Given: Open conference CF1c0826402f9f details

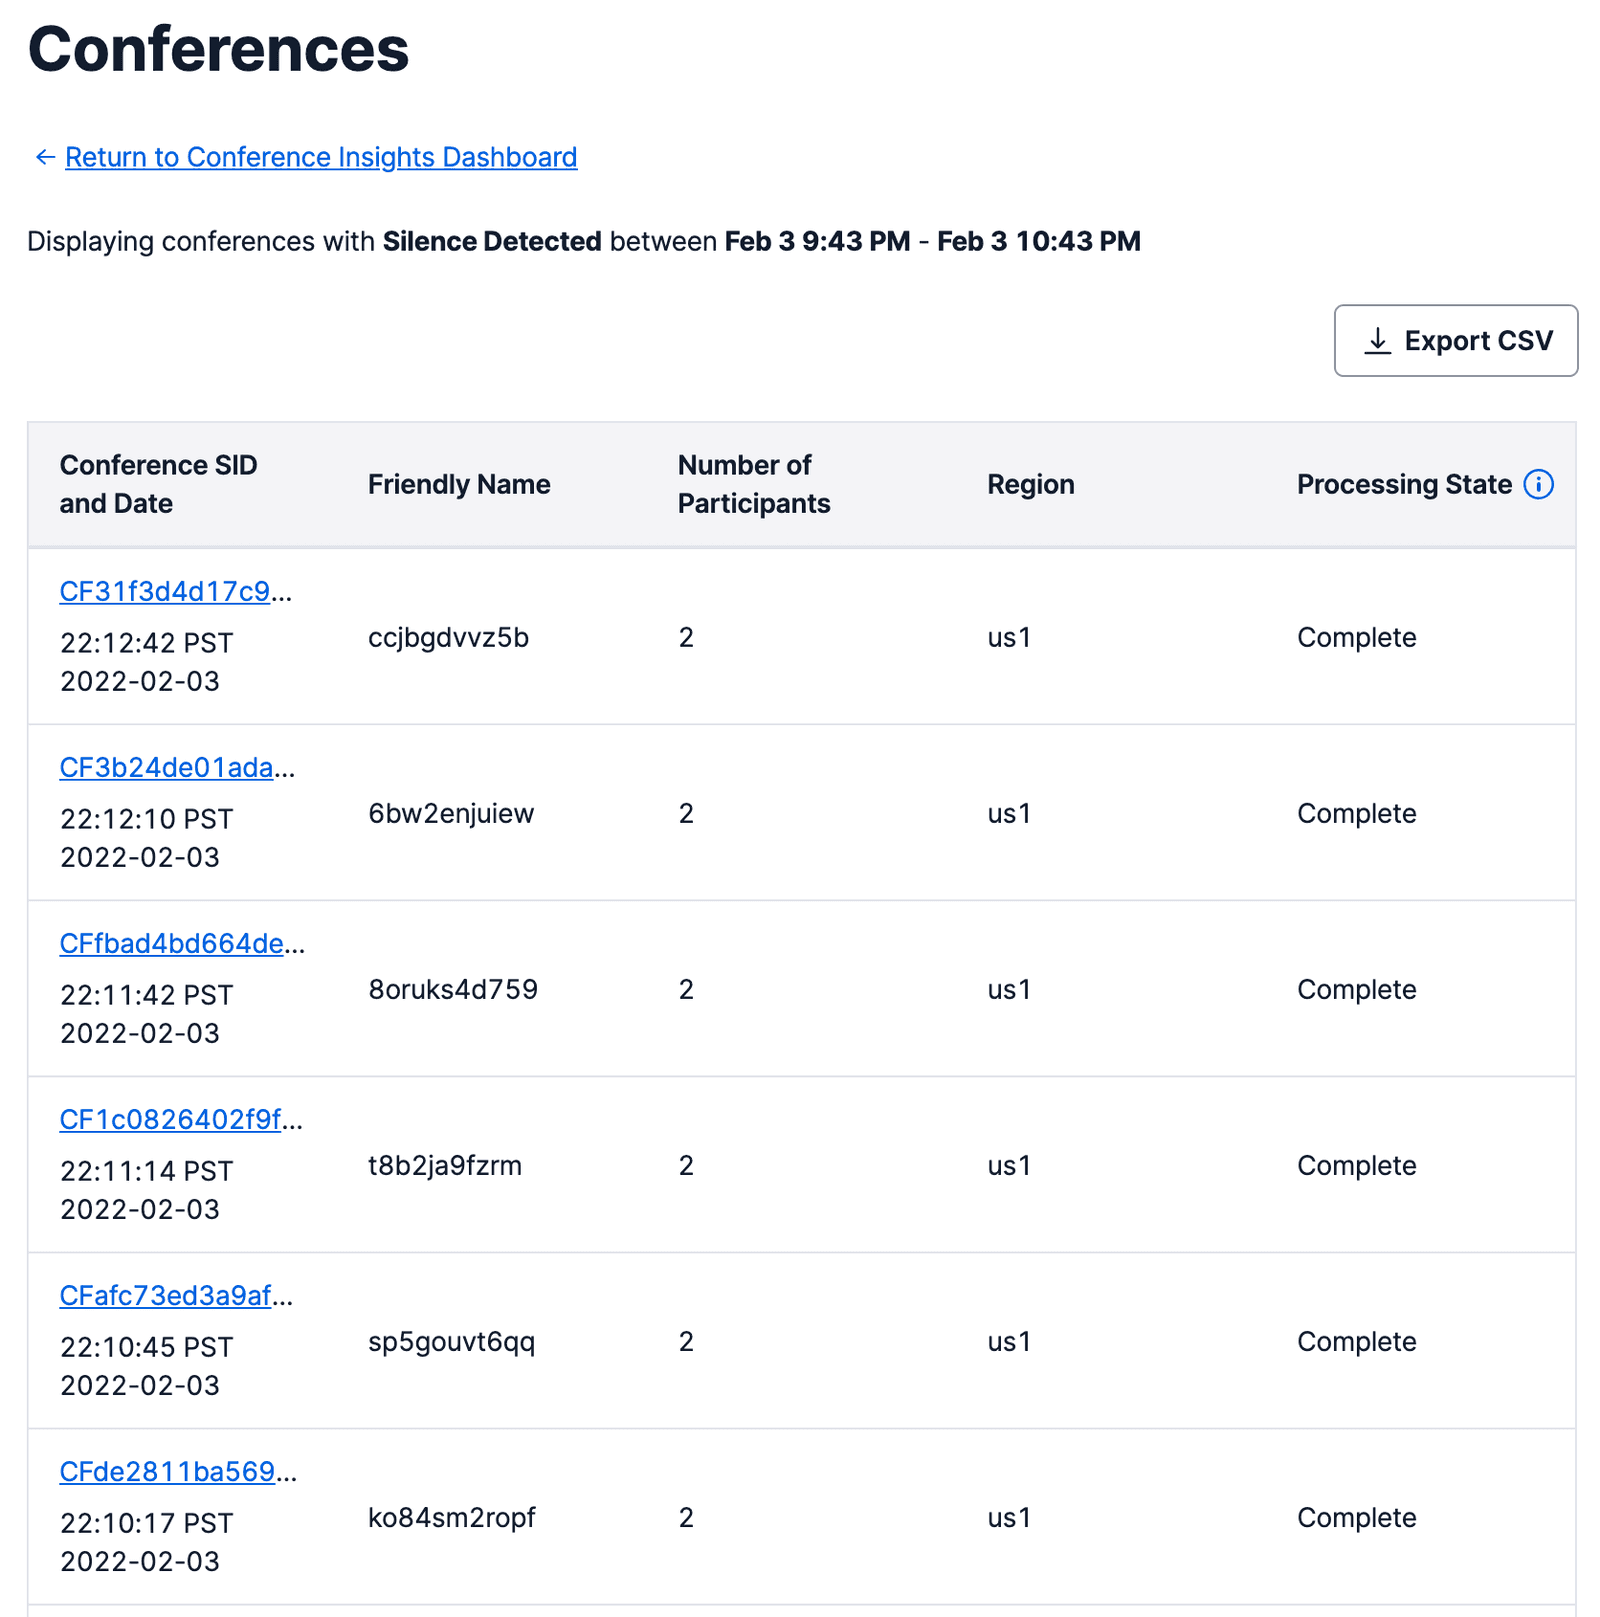Looking at the screenshot, I should pos(170,1120).
